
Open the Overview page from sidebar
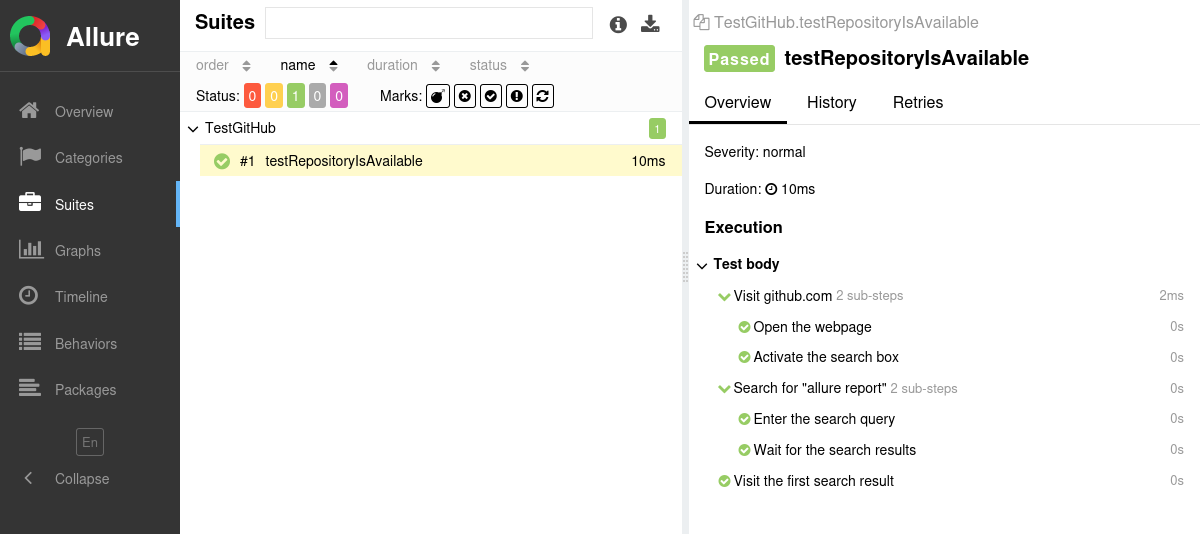tap(84, 112)
